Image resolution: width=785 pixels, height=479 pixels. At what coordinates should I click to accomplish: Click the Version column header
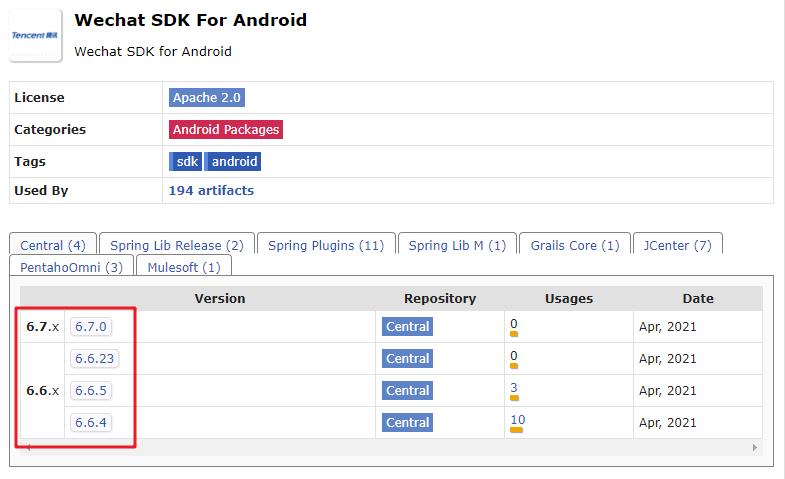coord(220,299)
